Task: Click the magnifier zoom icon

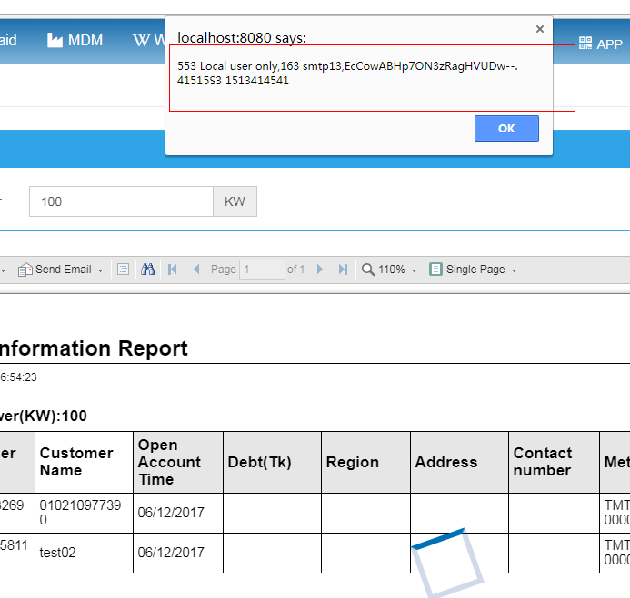Action: [368, 269]
